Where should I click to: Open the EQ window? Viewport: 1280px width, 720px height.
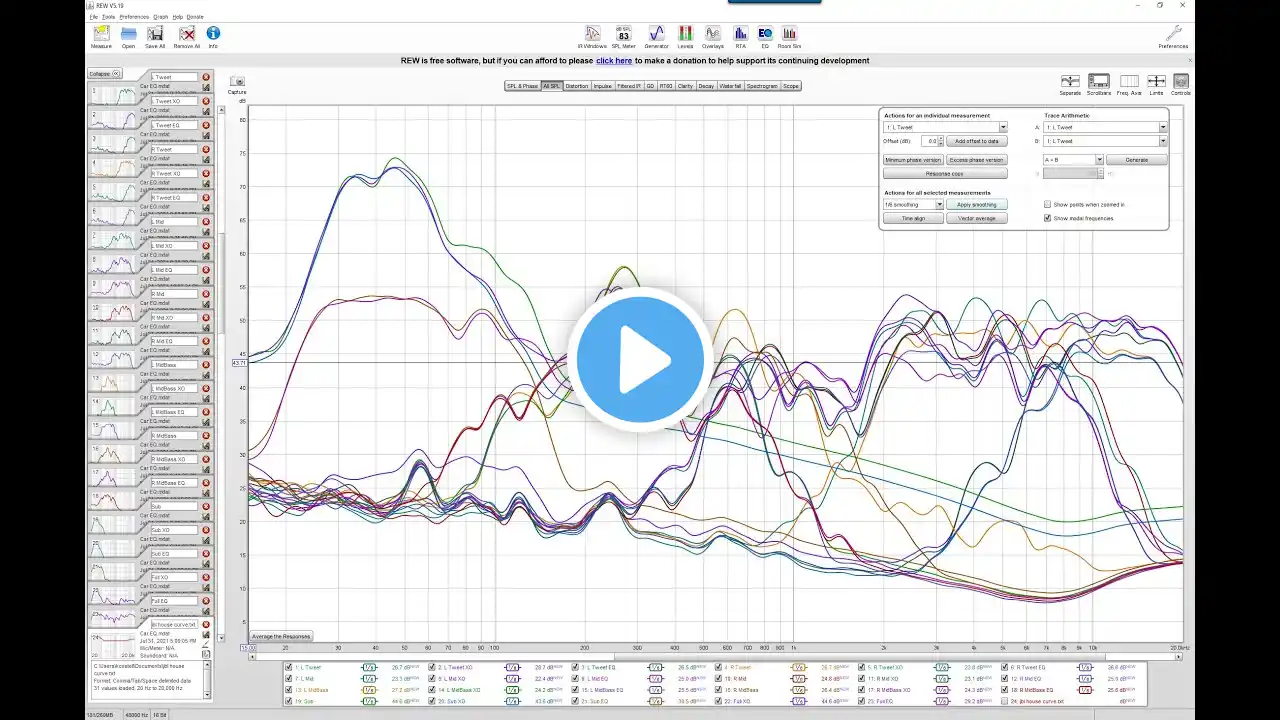765,36
